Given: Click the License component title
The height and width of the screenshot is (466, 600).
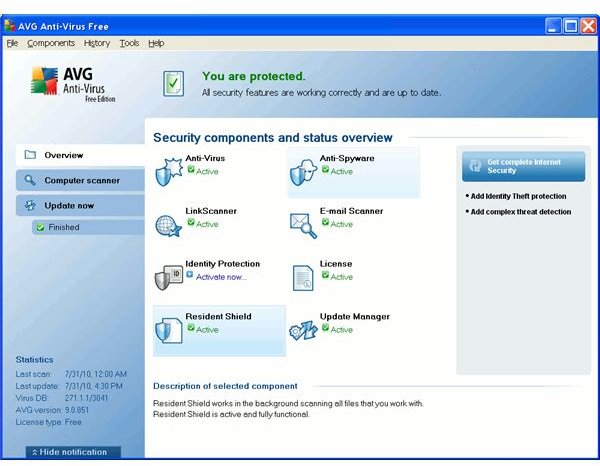Looking at the screenshot, I should point(336,264).
